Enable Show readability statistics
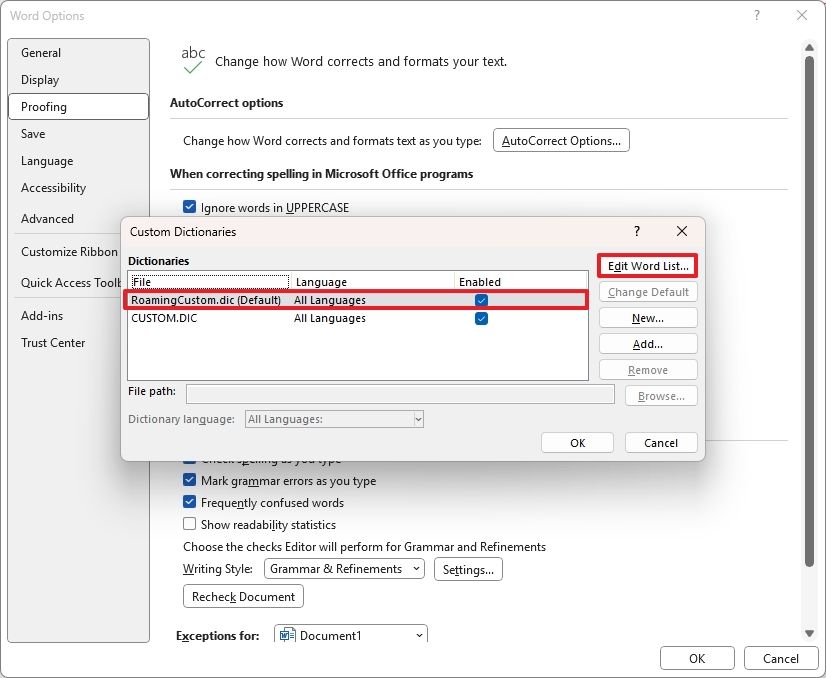826x678 pixels. [x=189, y=524]
